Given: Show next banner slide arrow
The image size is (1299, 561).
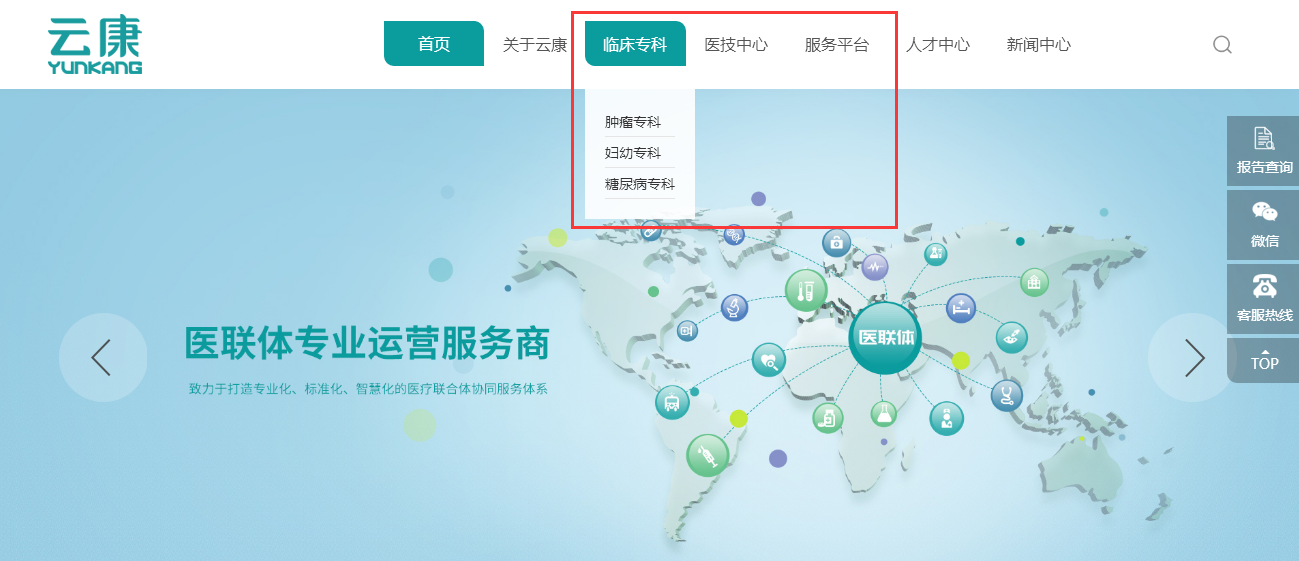Looking at the screenshot, I should point(1192,358).
